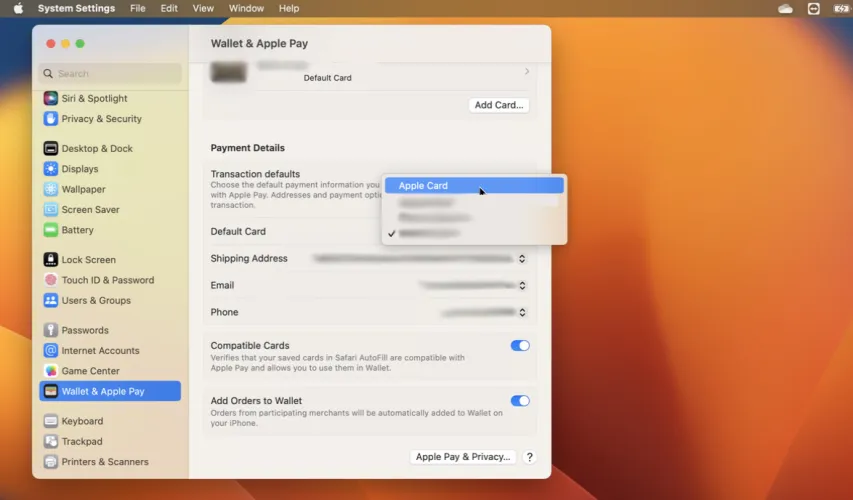Open Apple Pay & Privacy... button
The width and height of the screenshot is (853, 500).
pos(463,457)
